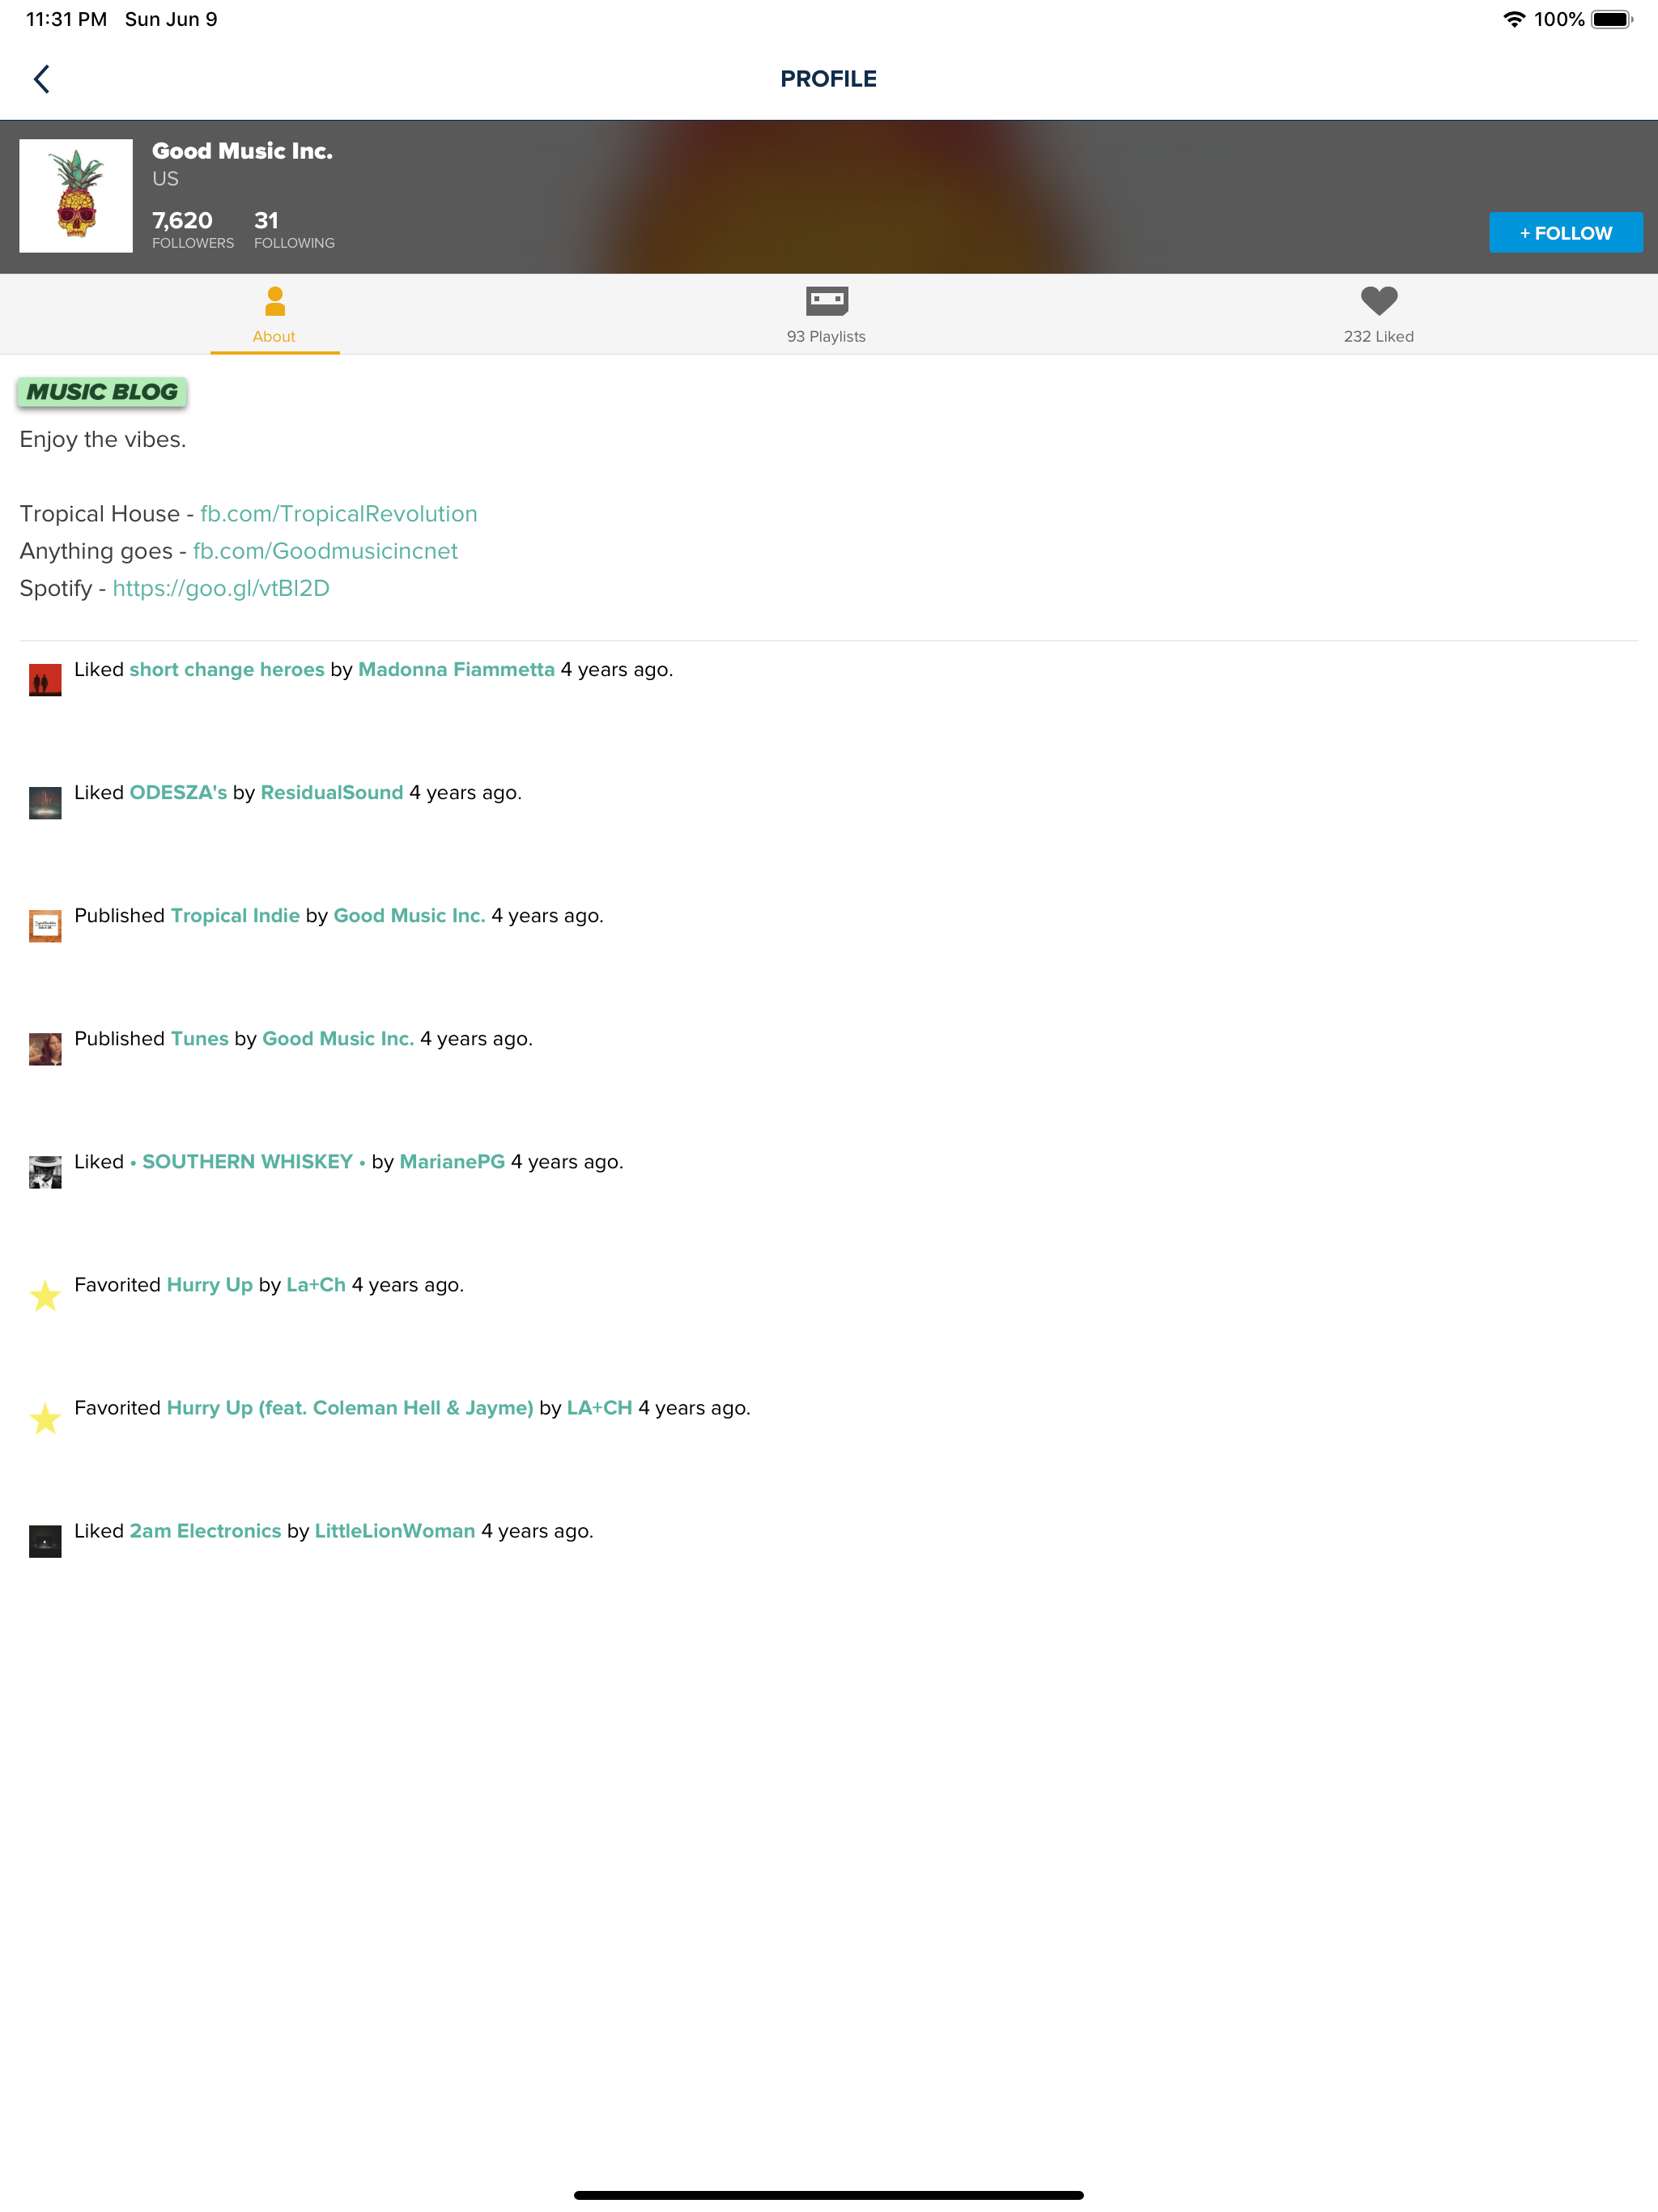This screenshot has width=1658, height=2212.
Task: Open Hurry Up track by La+Ch
Action: click(x=210, y=1284)
